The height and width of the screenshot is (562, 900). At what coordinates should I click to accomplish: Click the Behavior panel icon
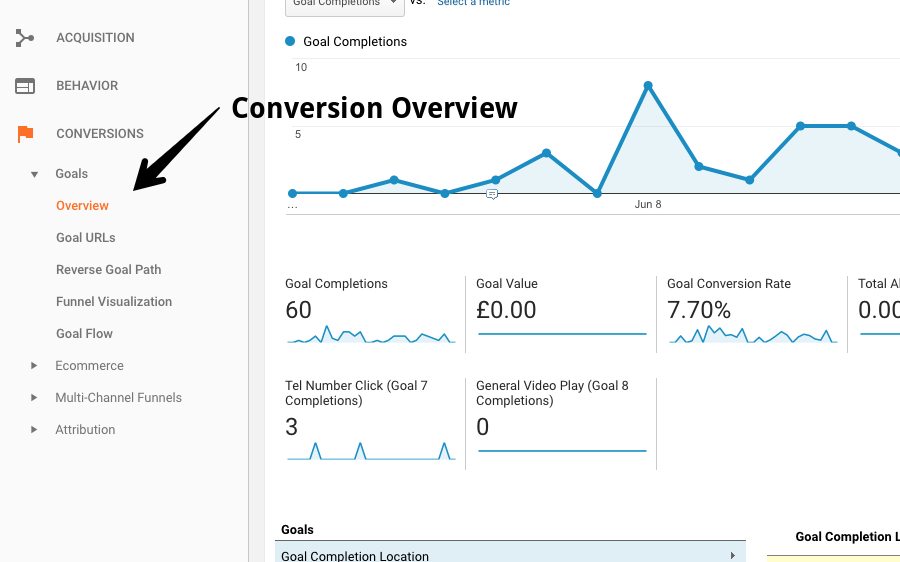pyautogui.click(x=25, y=86)
